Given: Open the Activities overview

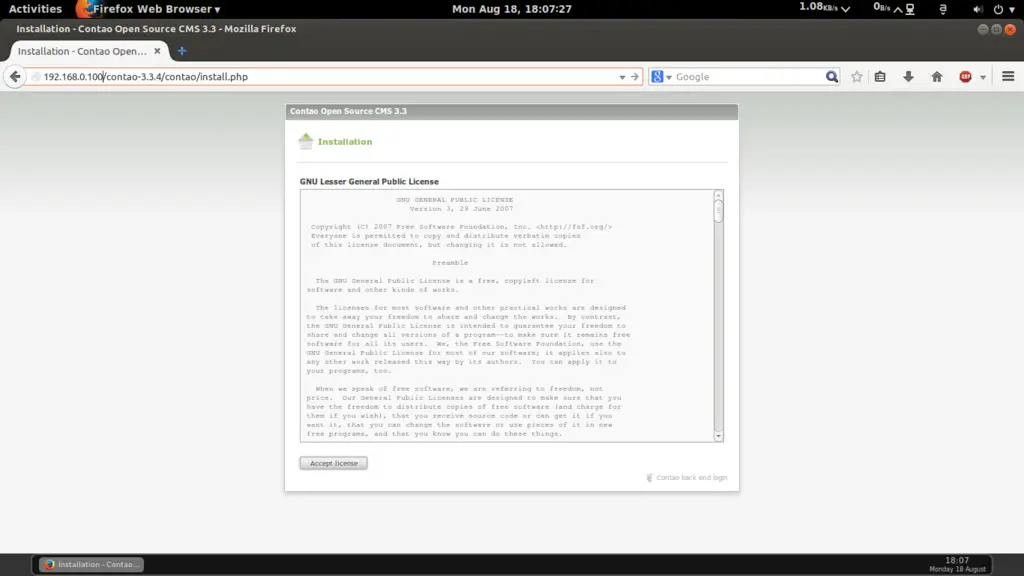Looking at the screenshot, I should (35, 8).
